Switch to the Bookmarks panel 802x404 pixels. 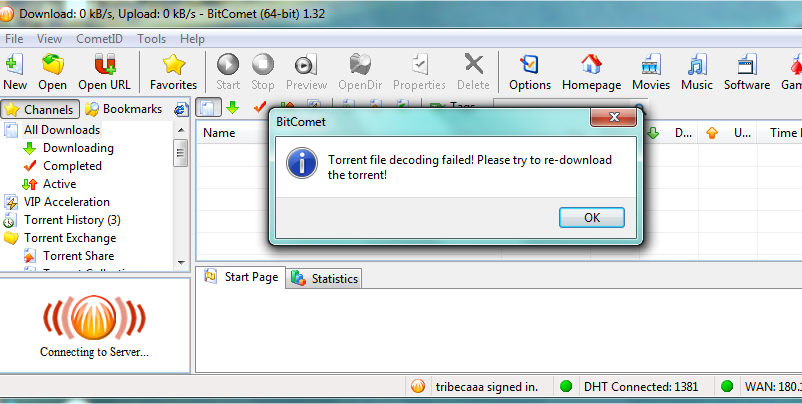point(123,109)
